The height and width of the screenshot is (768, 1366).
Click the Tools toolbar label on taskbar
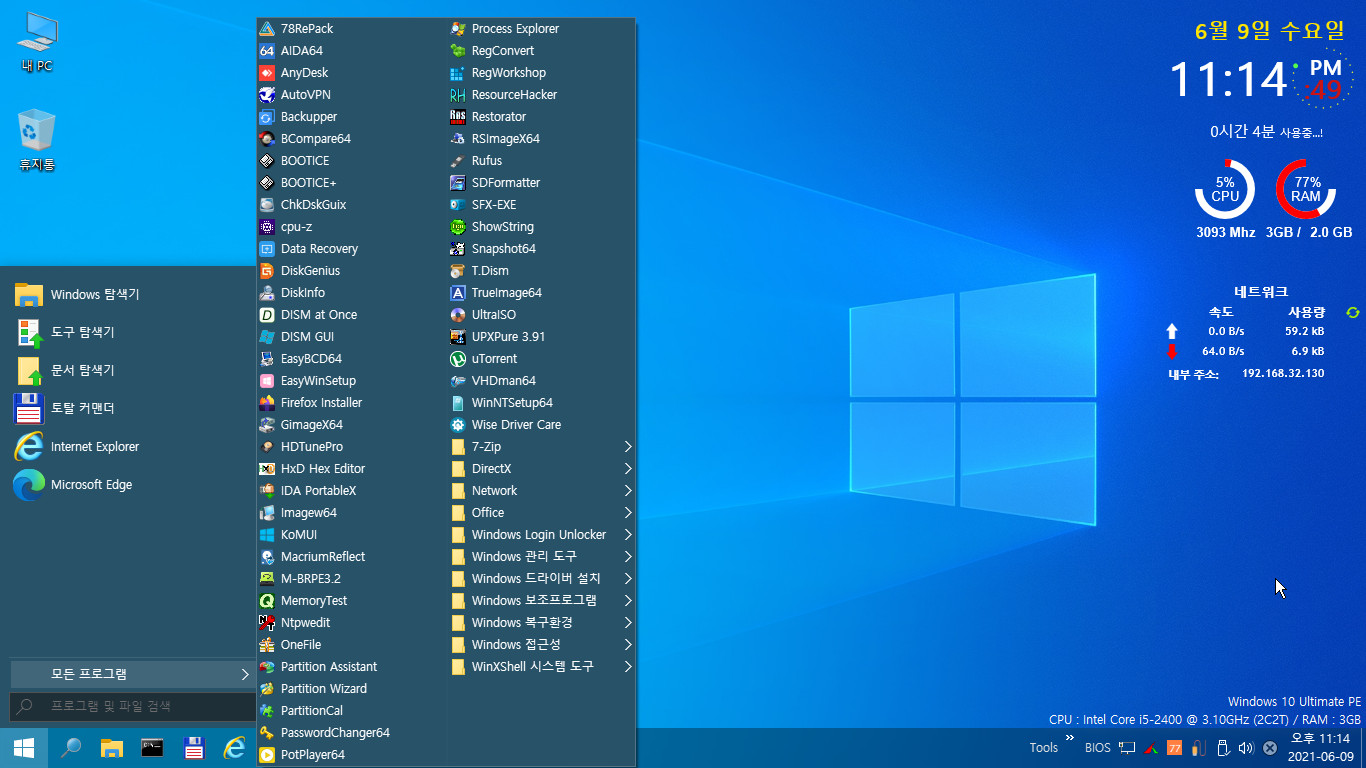click(1043, 748)
